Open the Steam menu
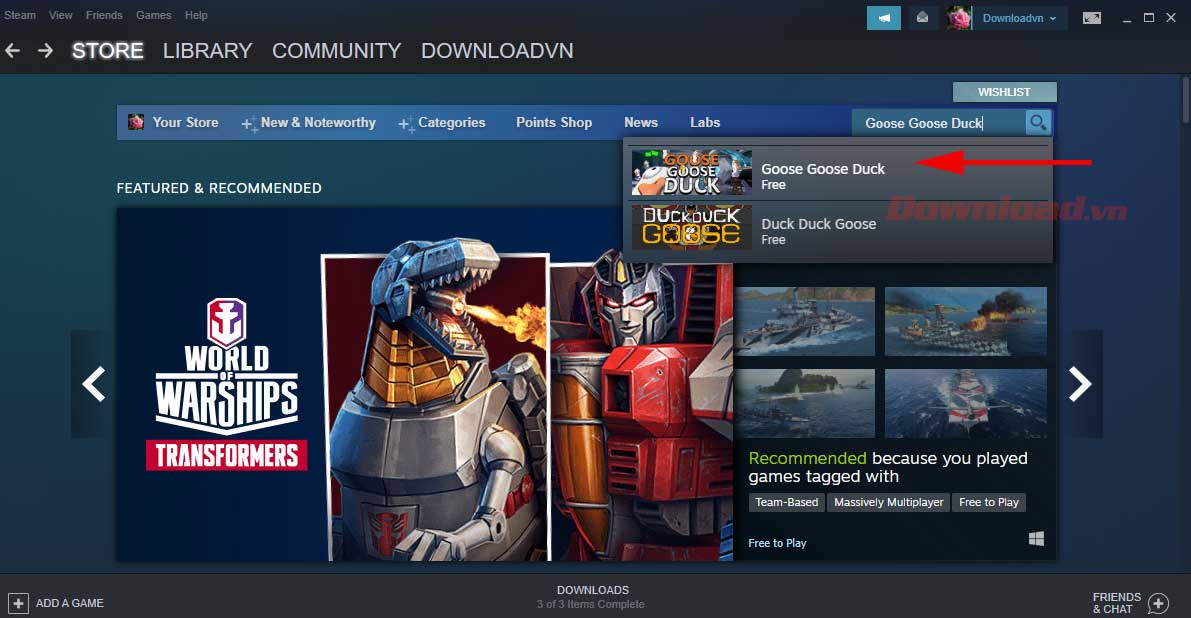1191x618 pixels. click(20, 15)
